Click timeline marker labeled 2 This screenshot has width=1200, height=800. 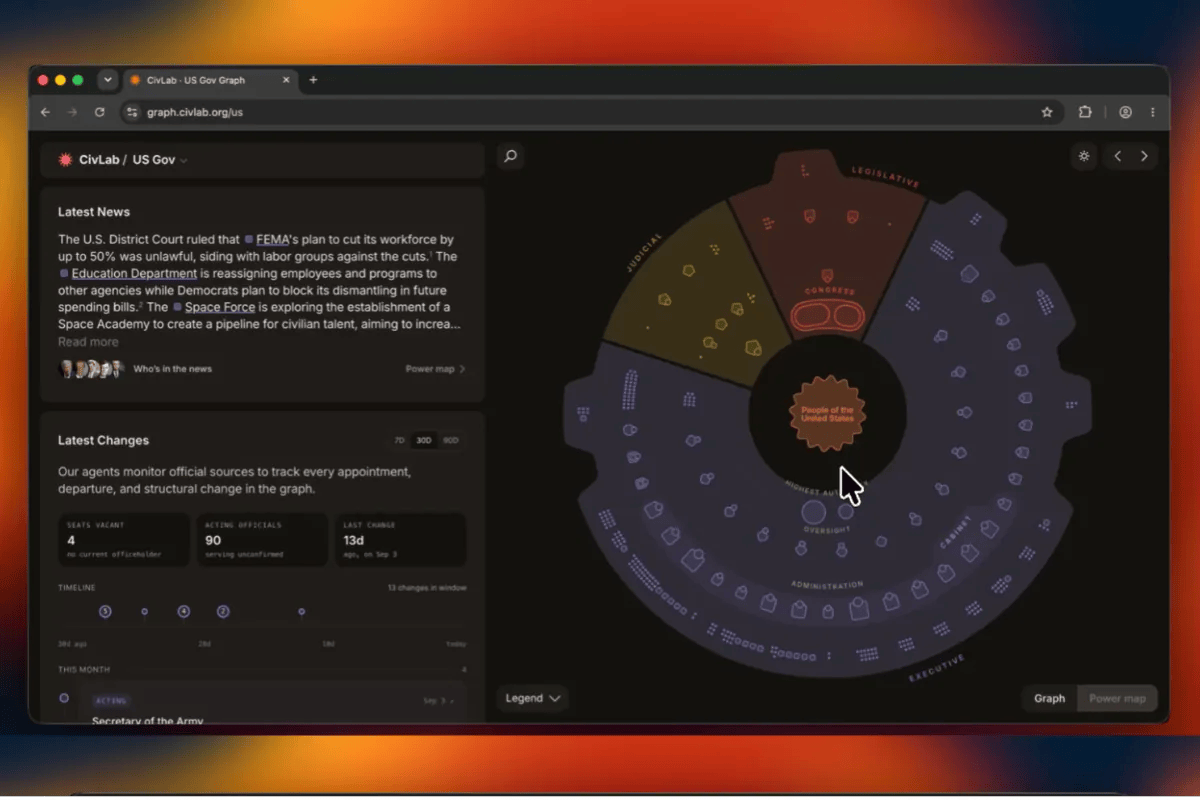[x=223, y=611]
